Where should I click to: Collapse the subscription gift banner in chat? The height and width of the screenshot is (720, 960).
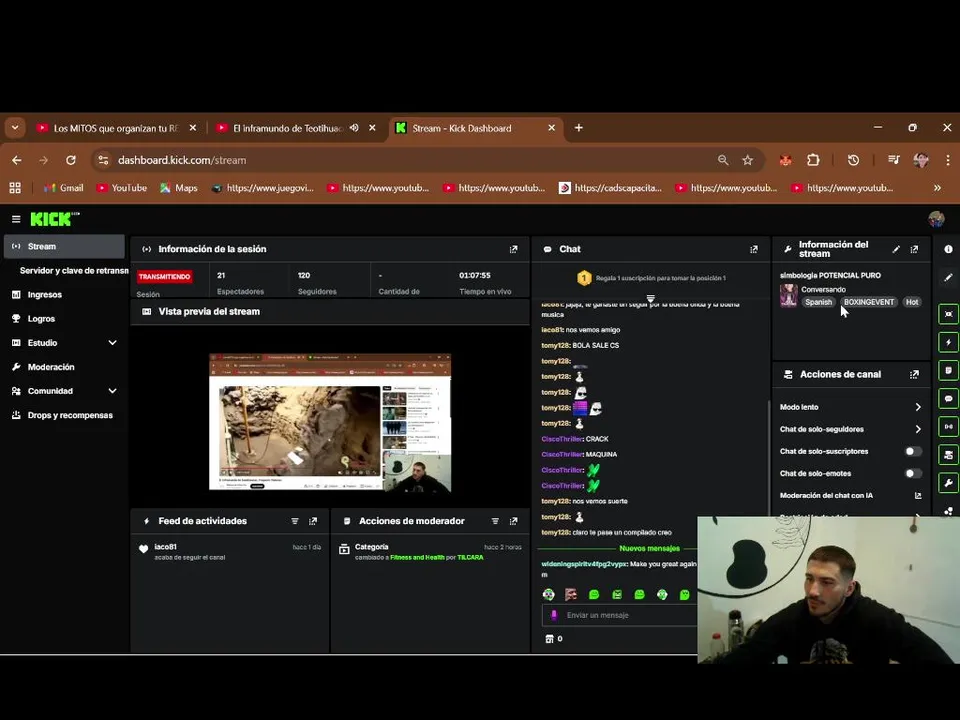click(x=650, y=298)
